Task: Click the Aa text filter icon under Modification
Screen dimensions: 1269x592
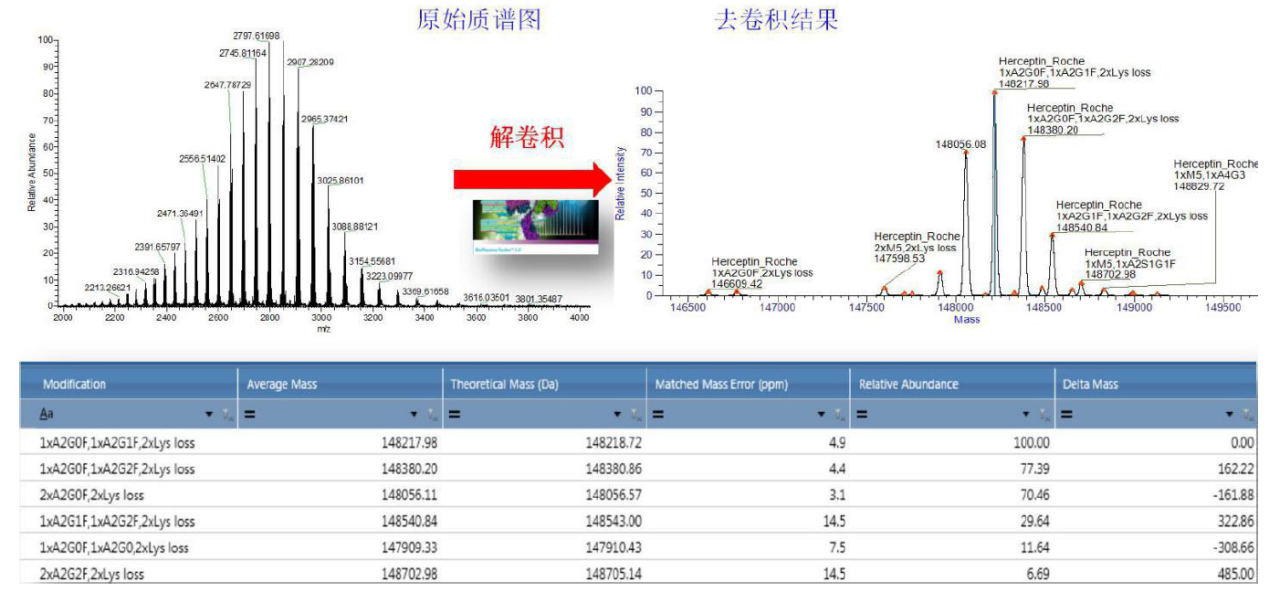Action: [47, 413]
